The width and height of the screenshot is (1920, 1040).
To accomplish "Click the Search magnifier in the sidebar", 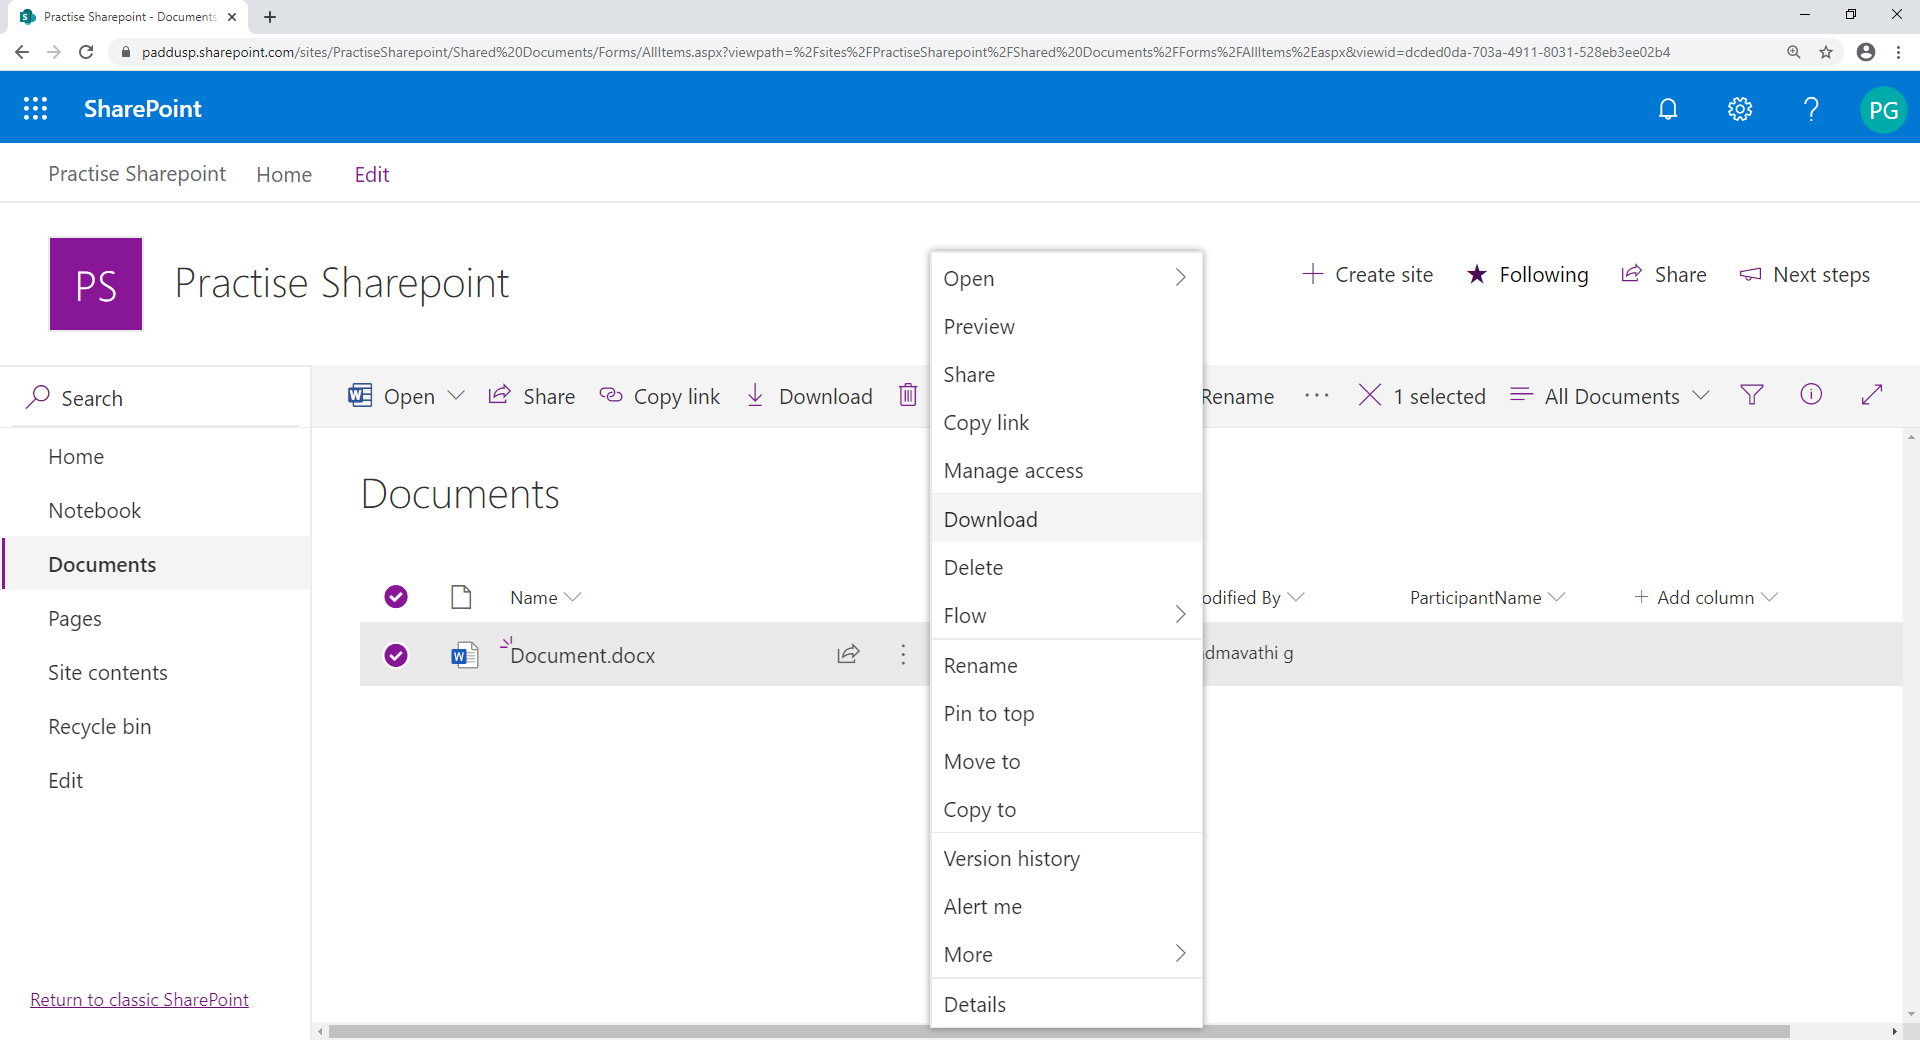I will tap(37, 397).
